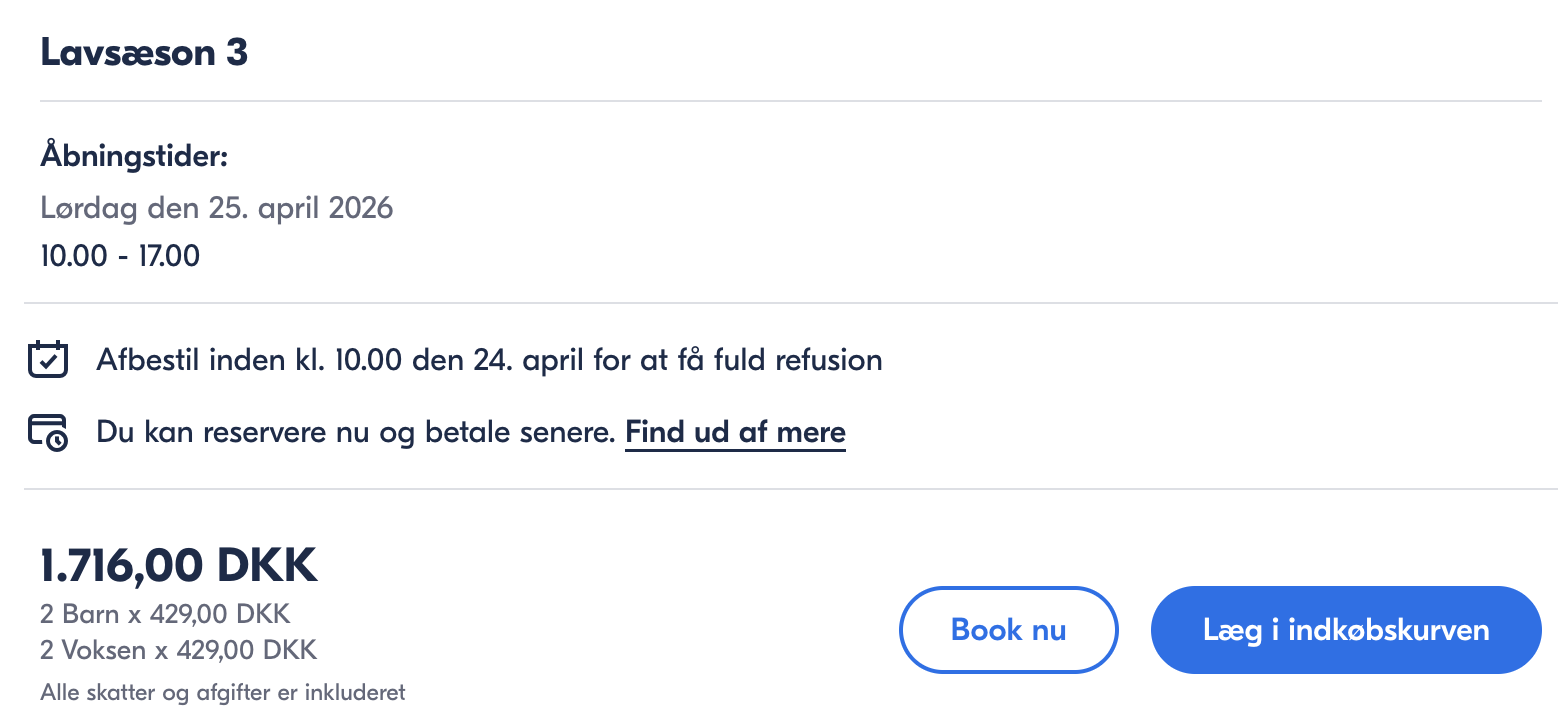Click the '2 Voksen x 429,00 DKK' line
1558x718 pixels.
[x=178, y=651]
